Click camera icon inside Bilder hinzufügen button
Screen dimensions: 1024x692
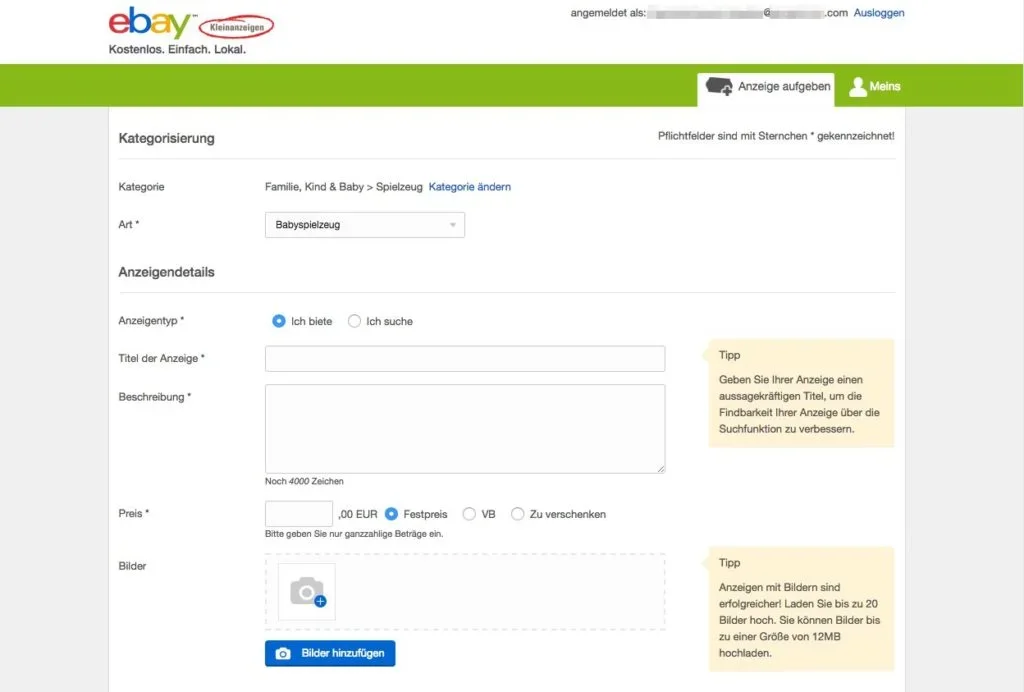[x=283, y=654]
